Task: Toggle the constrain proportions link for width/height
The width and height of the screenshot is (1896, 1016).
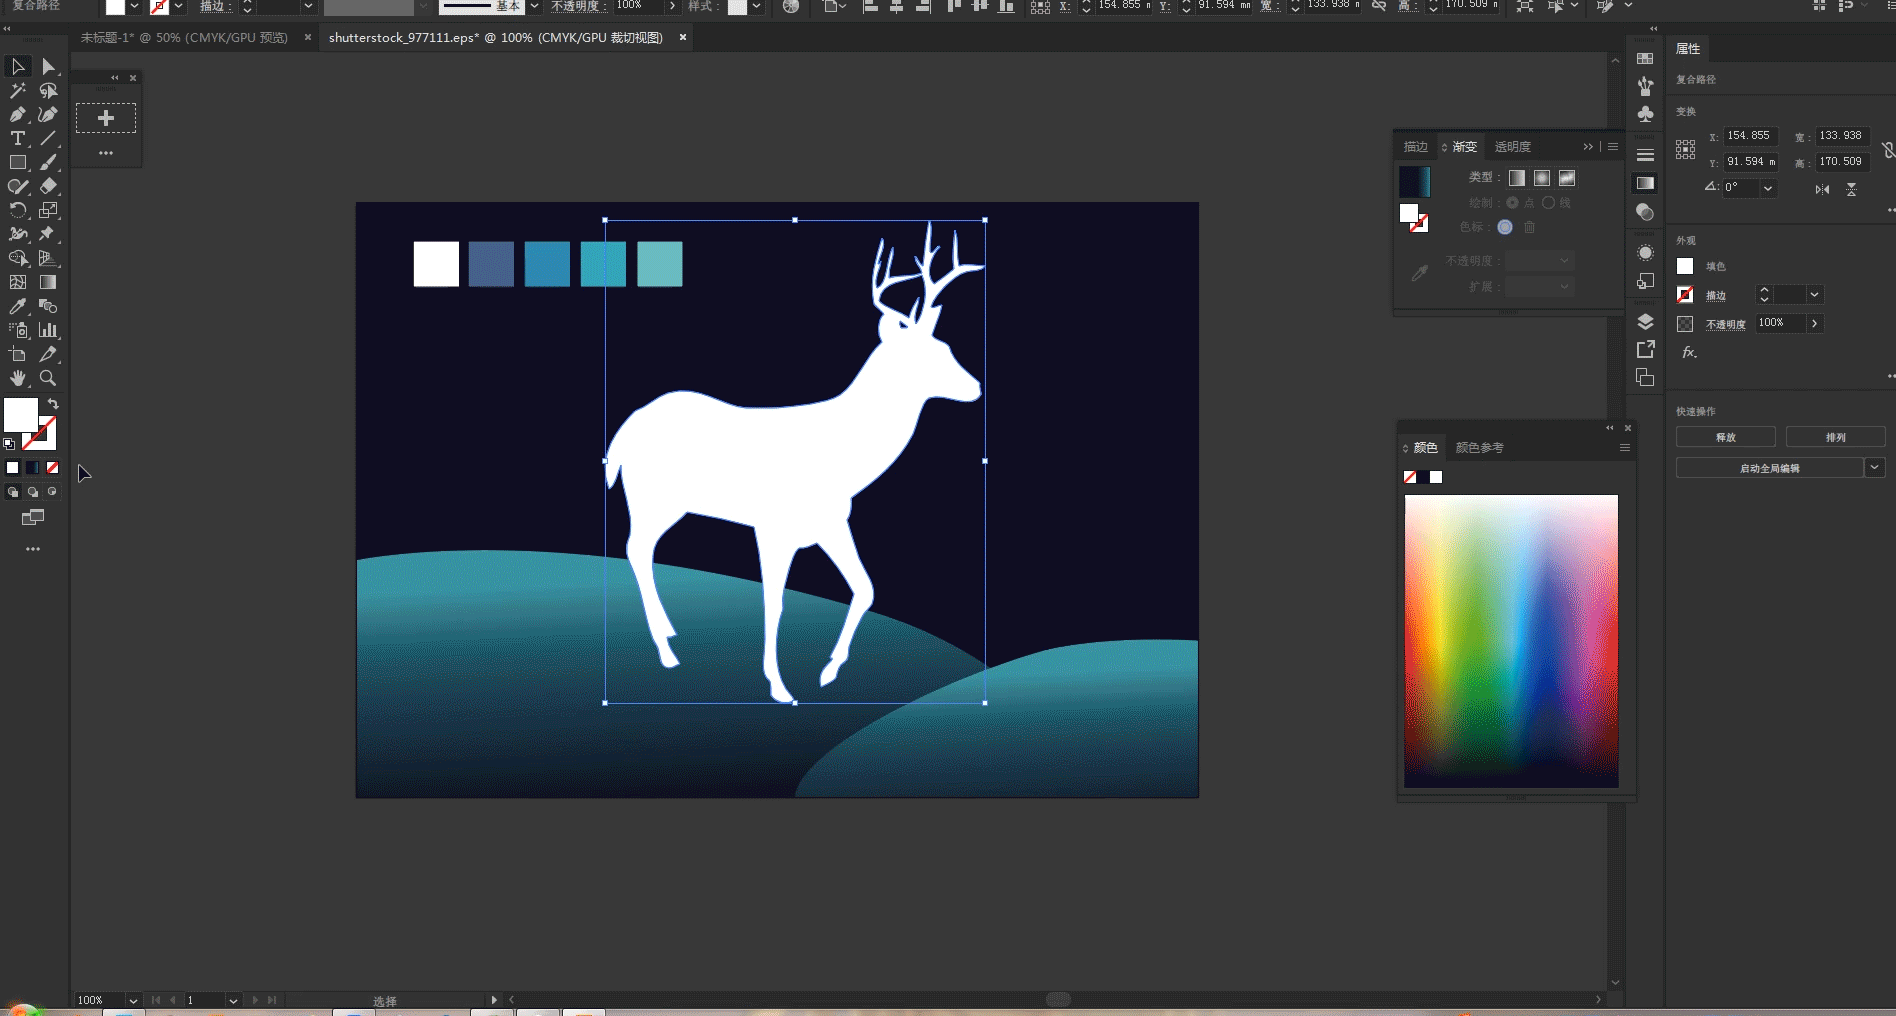Action: coord(1888,150)
